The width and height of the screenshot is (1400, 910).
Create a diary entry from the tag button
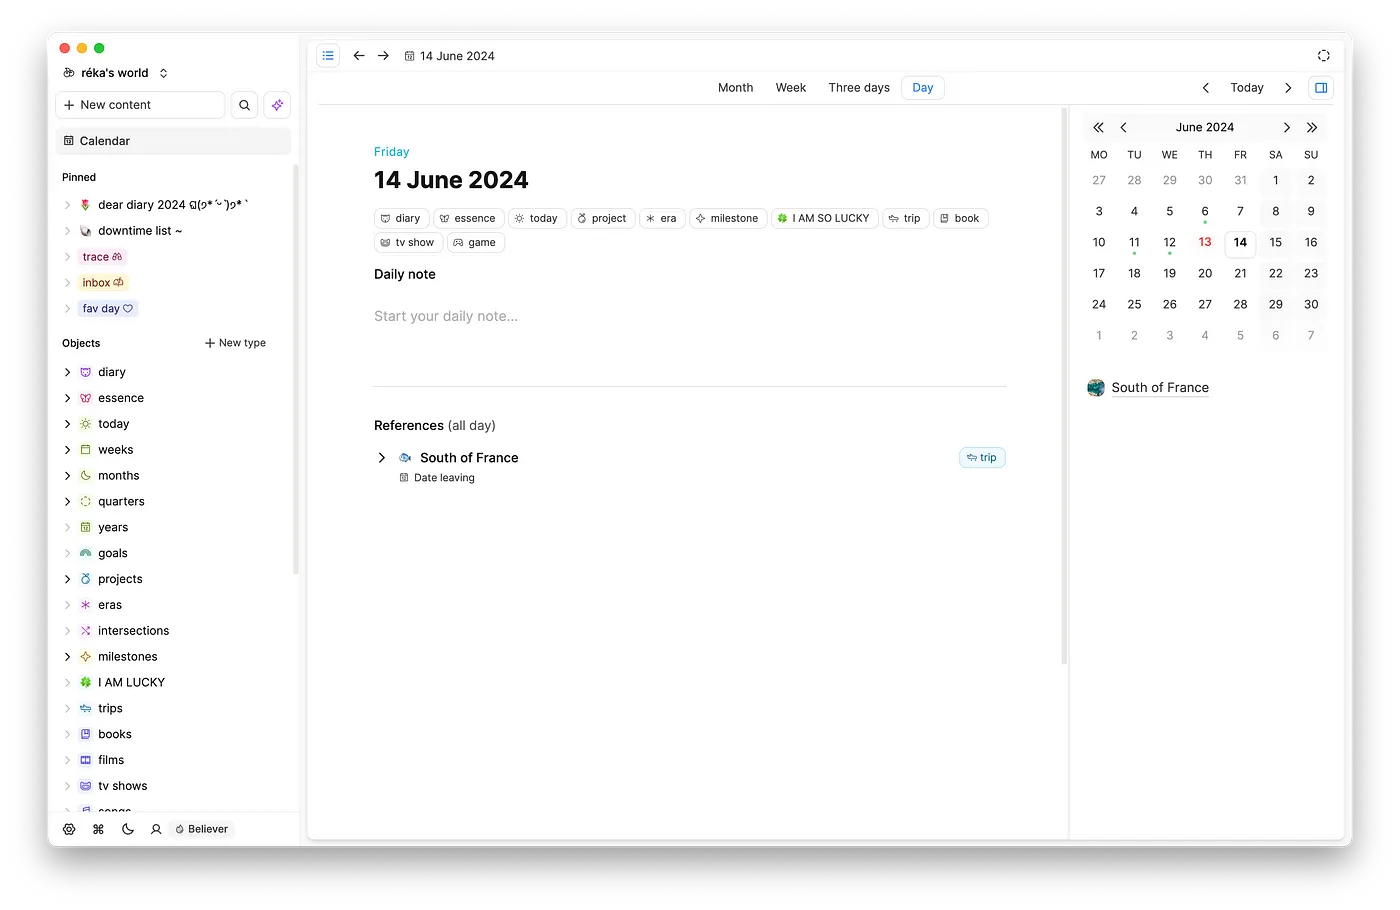pyautogui.click(x=401, y=218)
